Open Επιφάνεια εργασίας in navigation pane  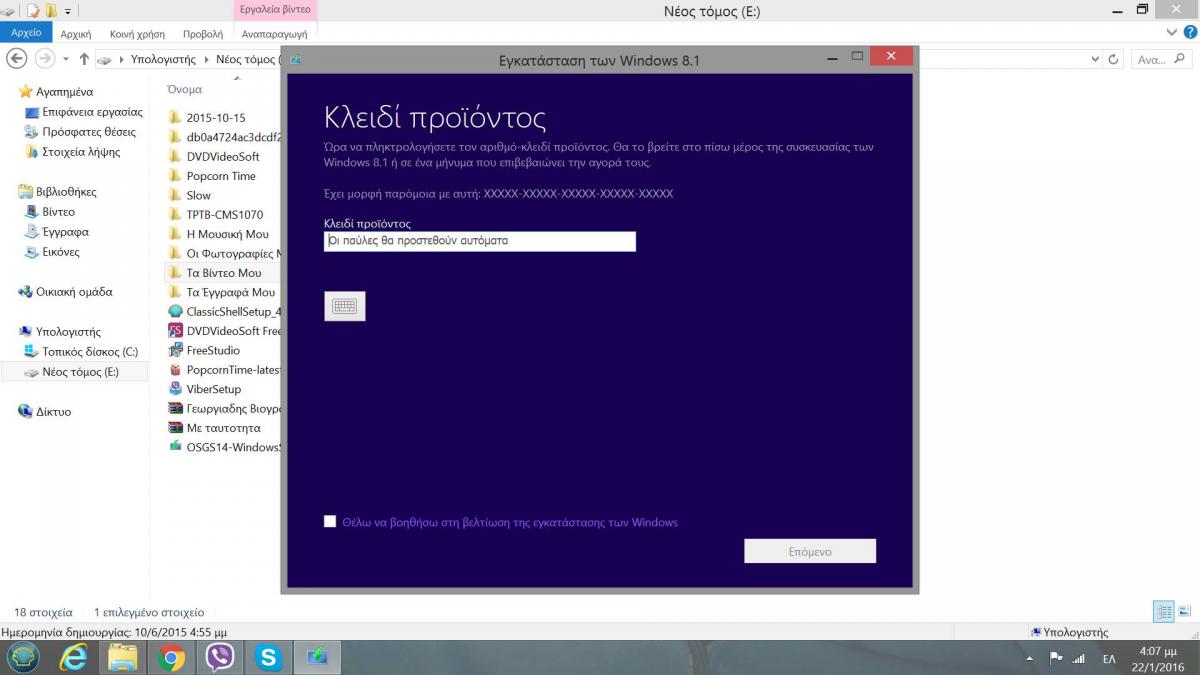point(92,111)
